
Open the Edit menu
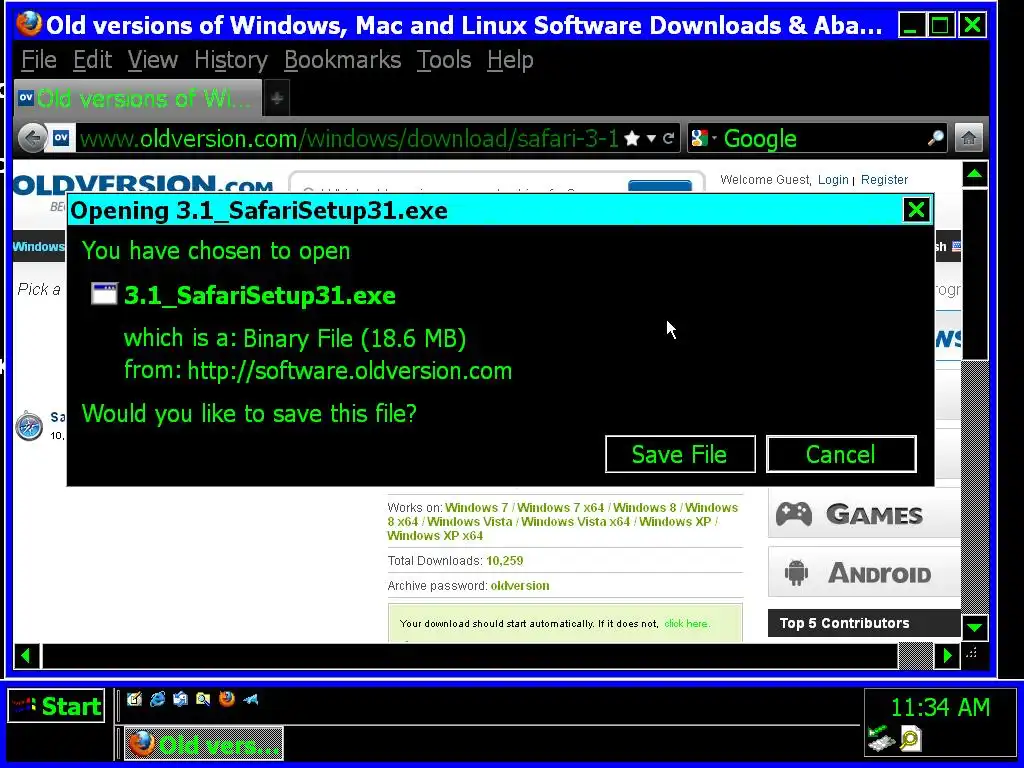pos(93,60)
